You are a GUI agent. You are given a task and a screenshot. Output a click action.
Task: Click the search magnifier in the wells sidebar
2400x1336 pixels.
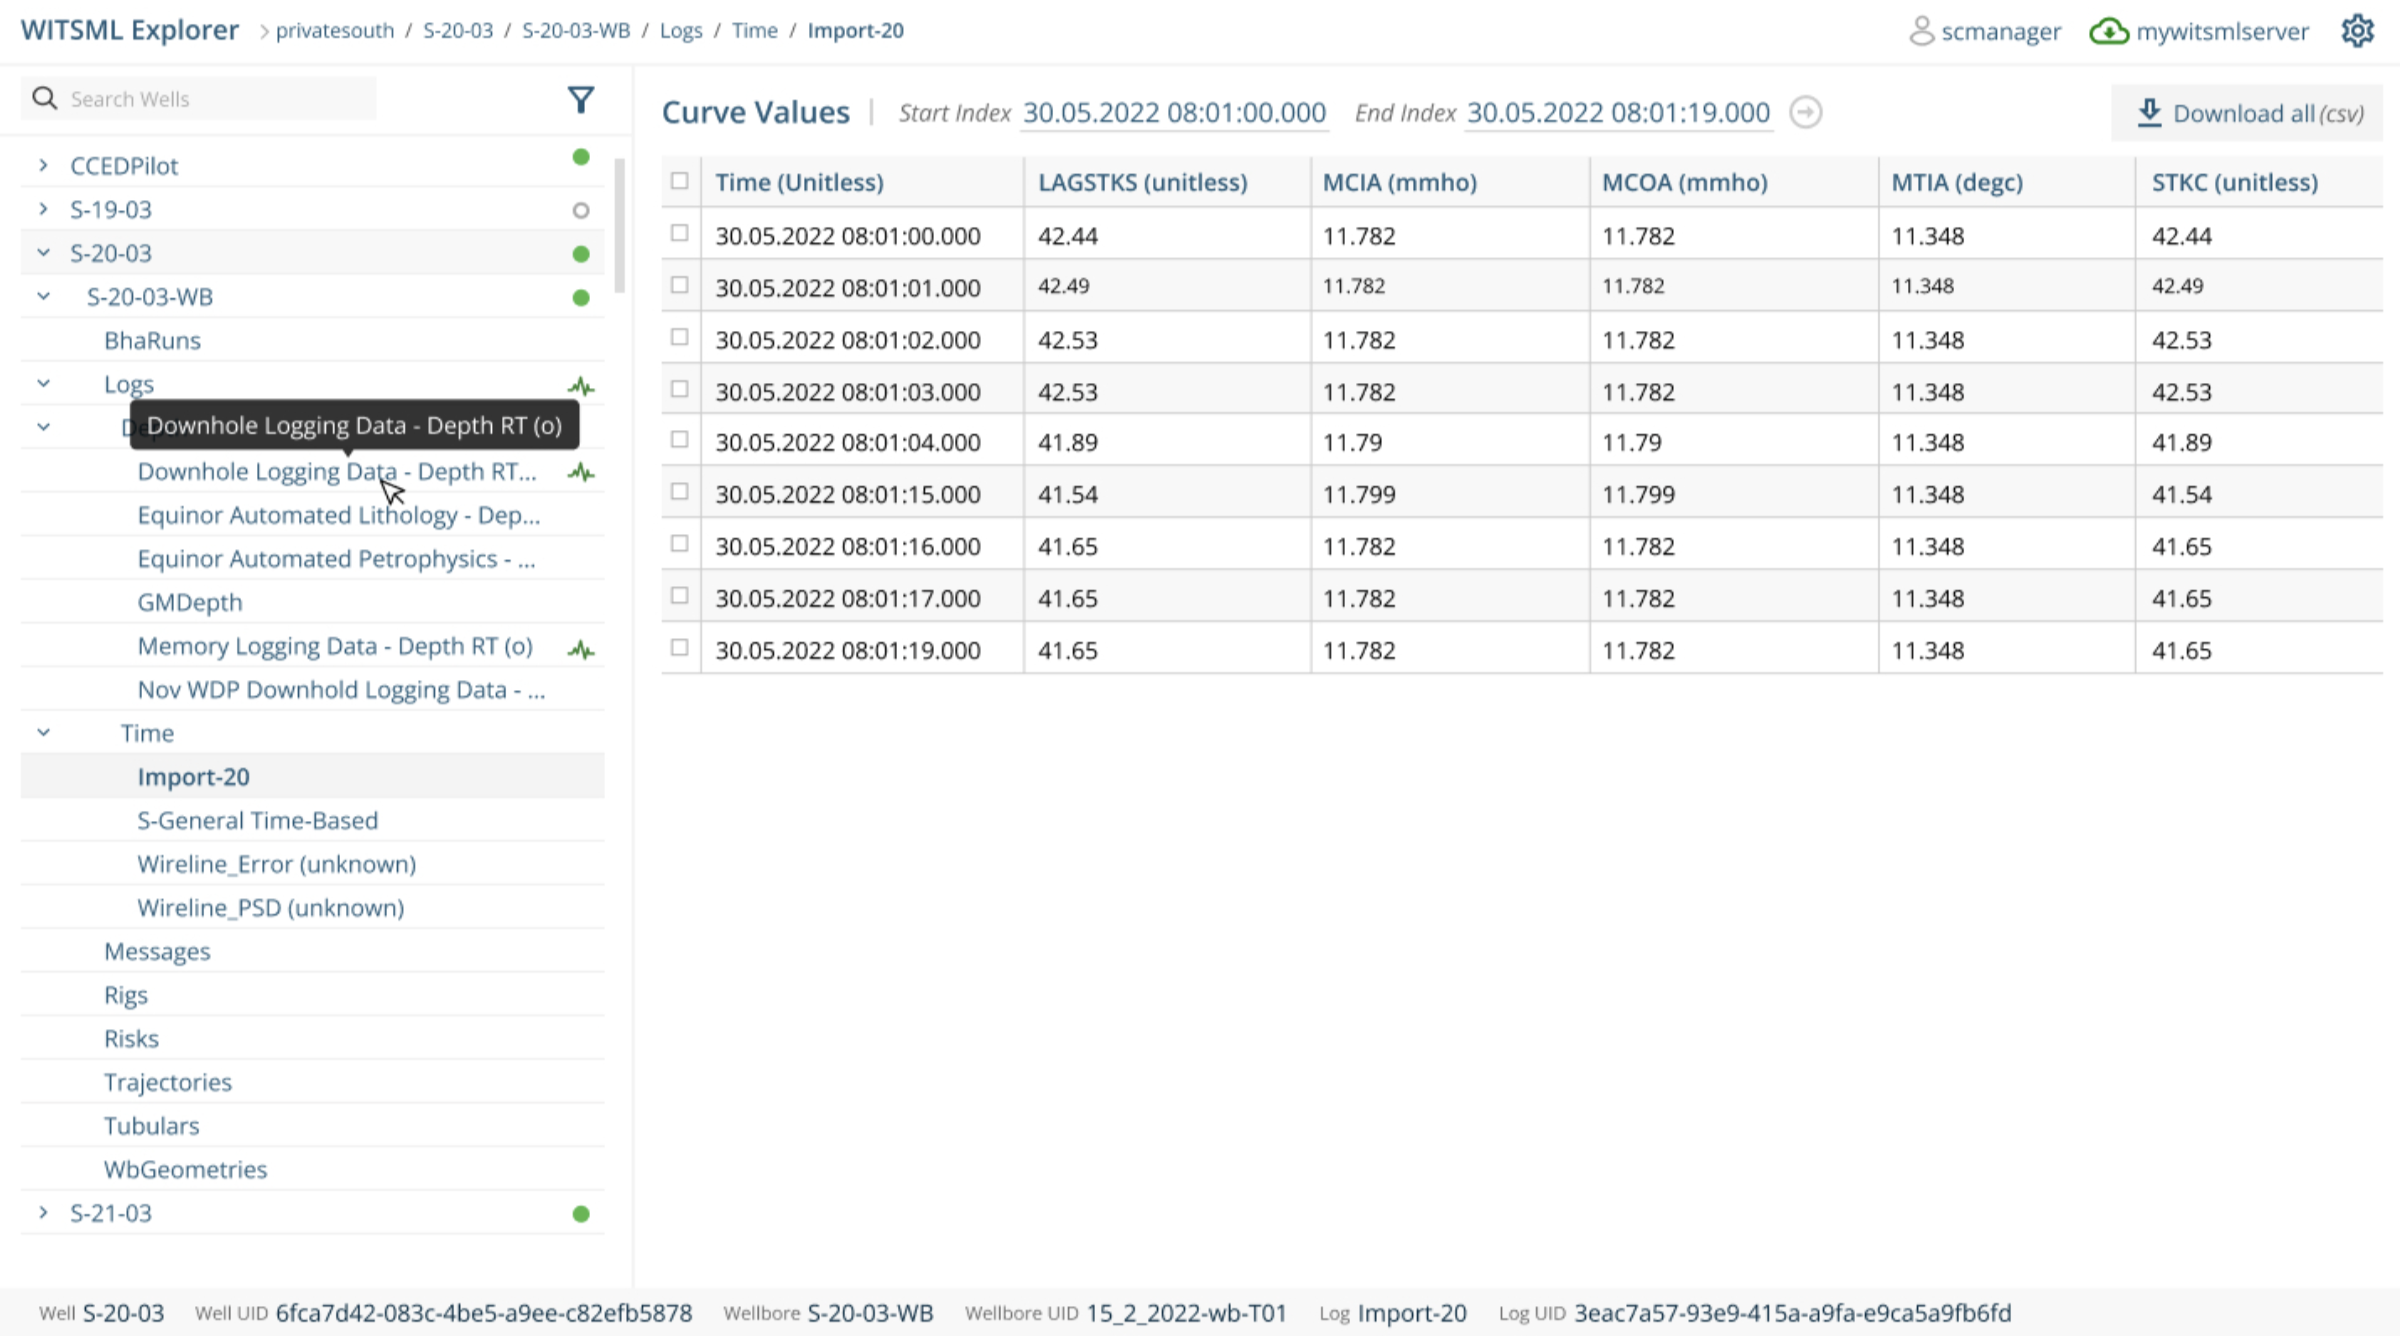coord(45,98)
